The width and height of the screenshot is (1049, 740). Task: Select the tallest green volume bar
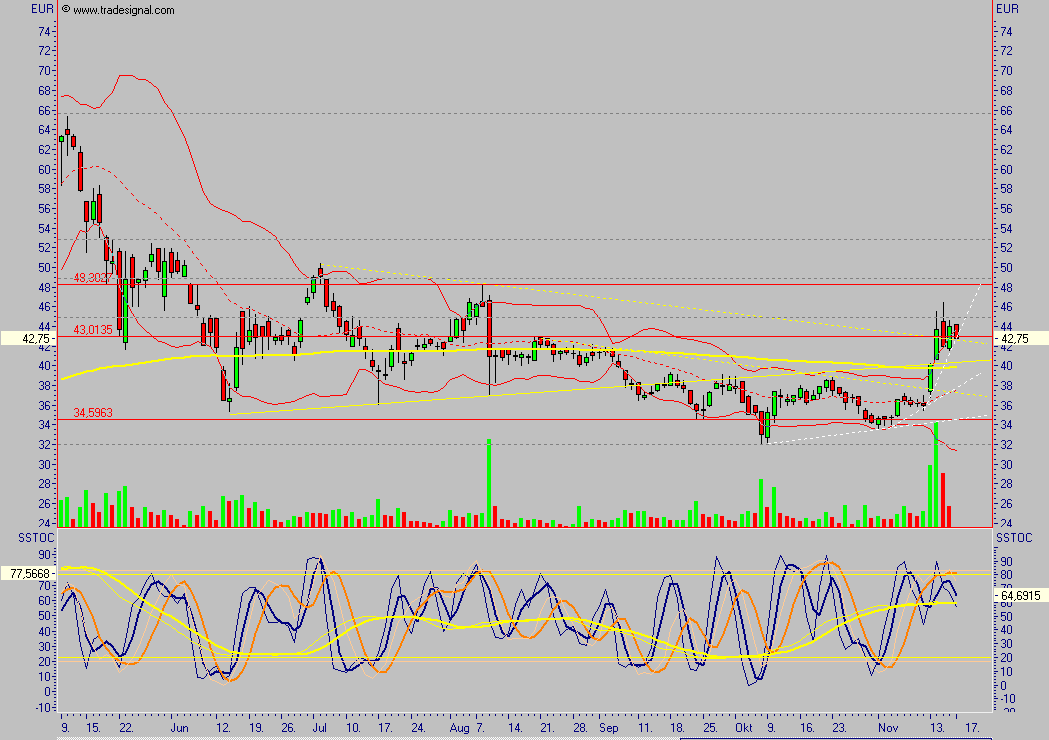(489, 480)
